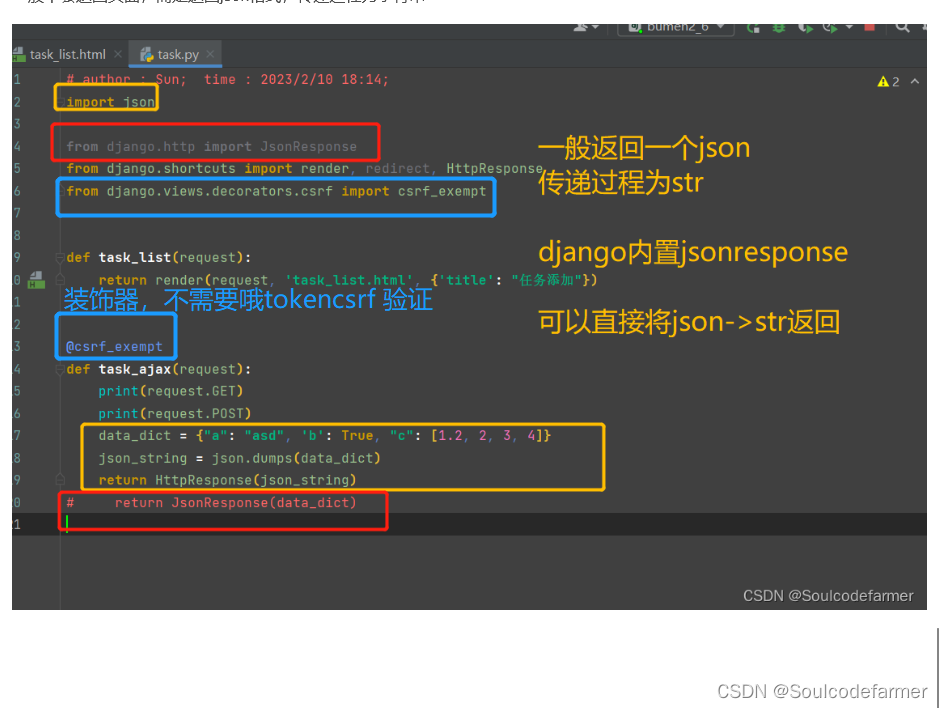943x708 pixels.
Task: Click 'print(request.GET)' line
Action: tap(171, 392)
